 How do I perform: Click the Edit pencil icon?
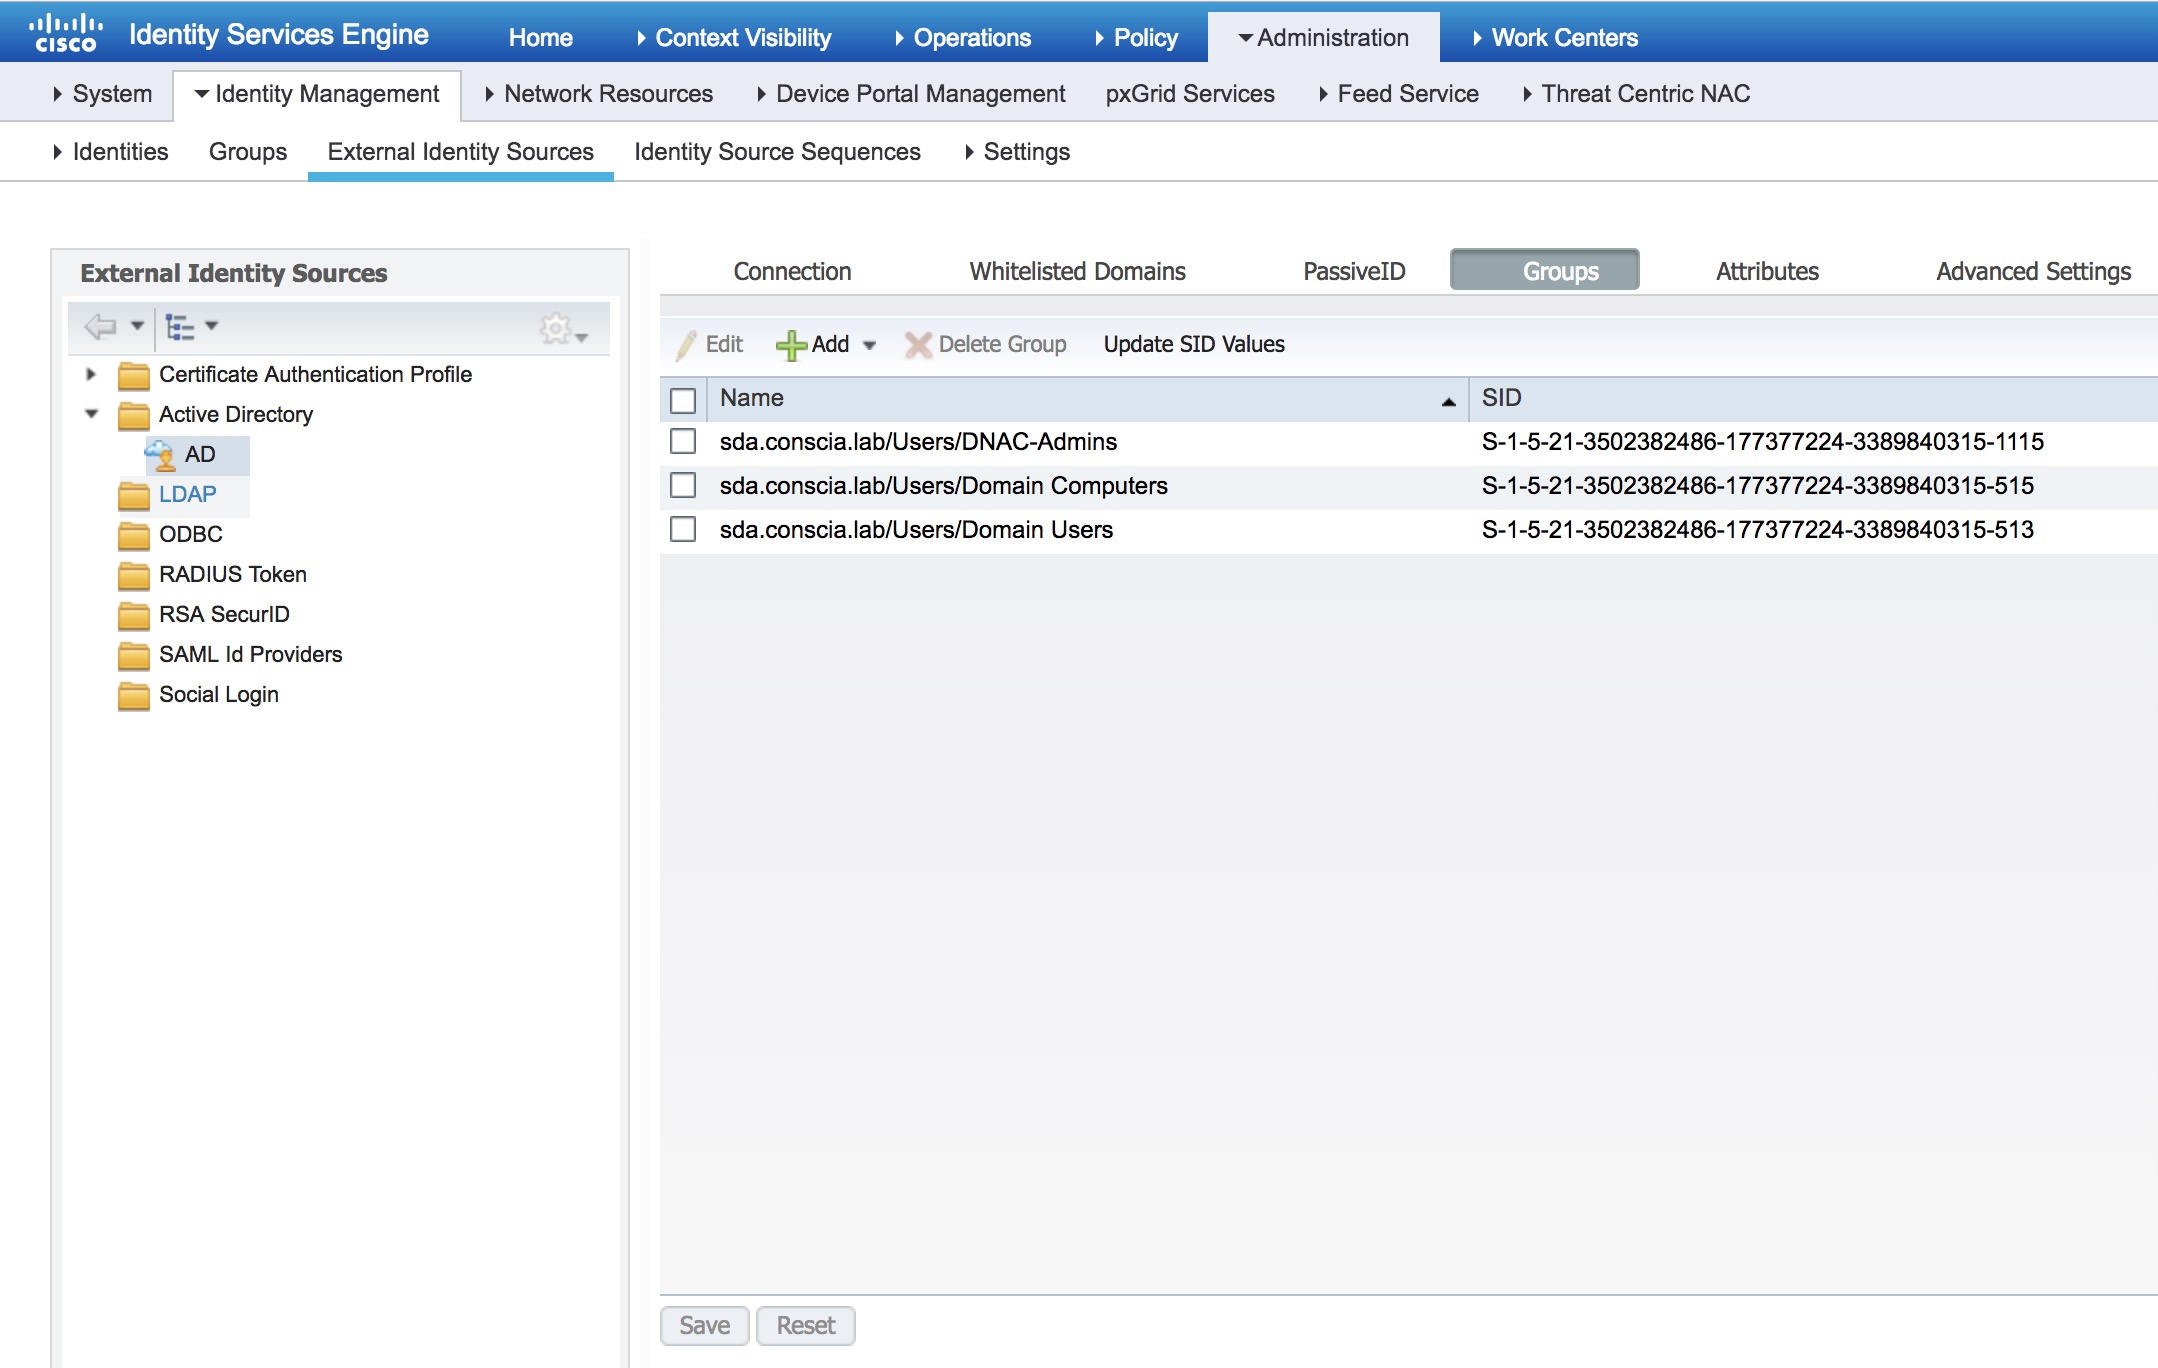click(686, 345)
